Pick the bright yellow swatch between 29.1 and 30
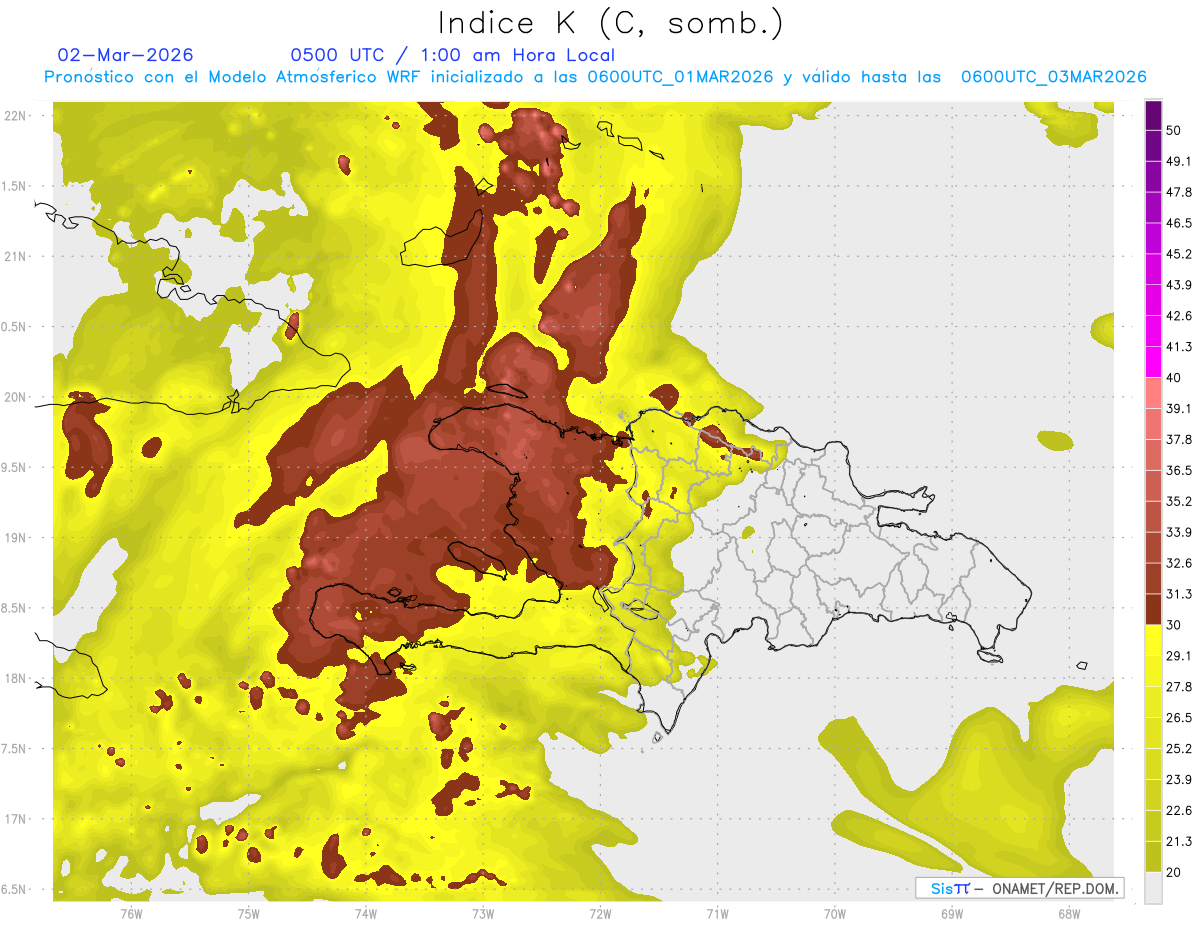This screenshot has height=927, width=1200. (1153, 640)
